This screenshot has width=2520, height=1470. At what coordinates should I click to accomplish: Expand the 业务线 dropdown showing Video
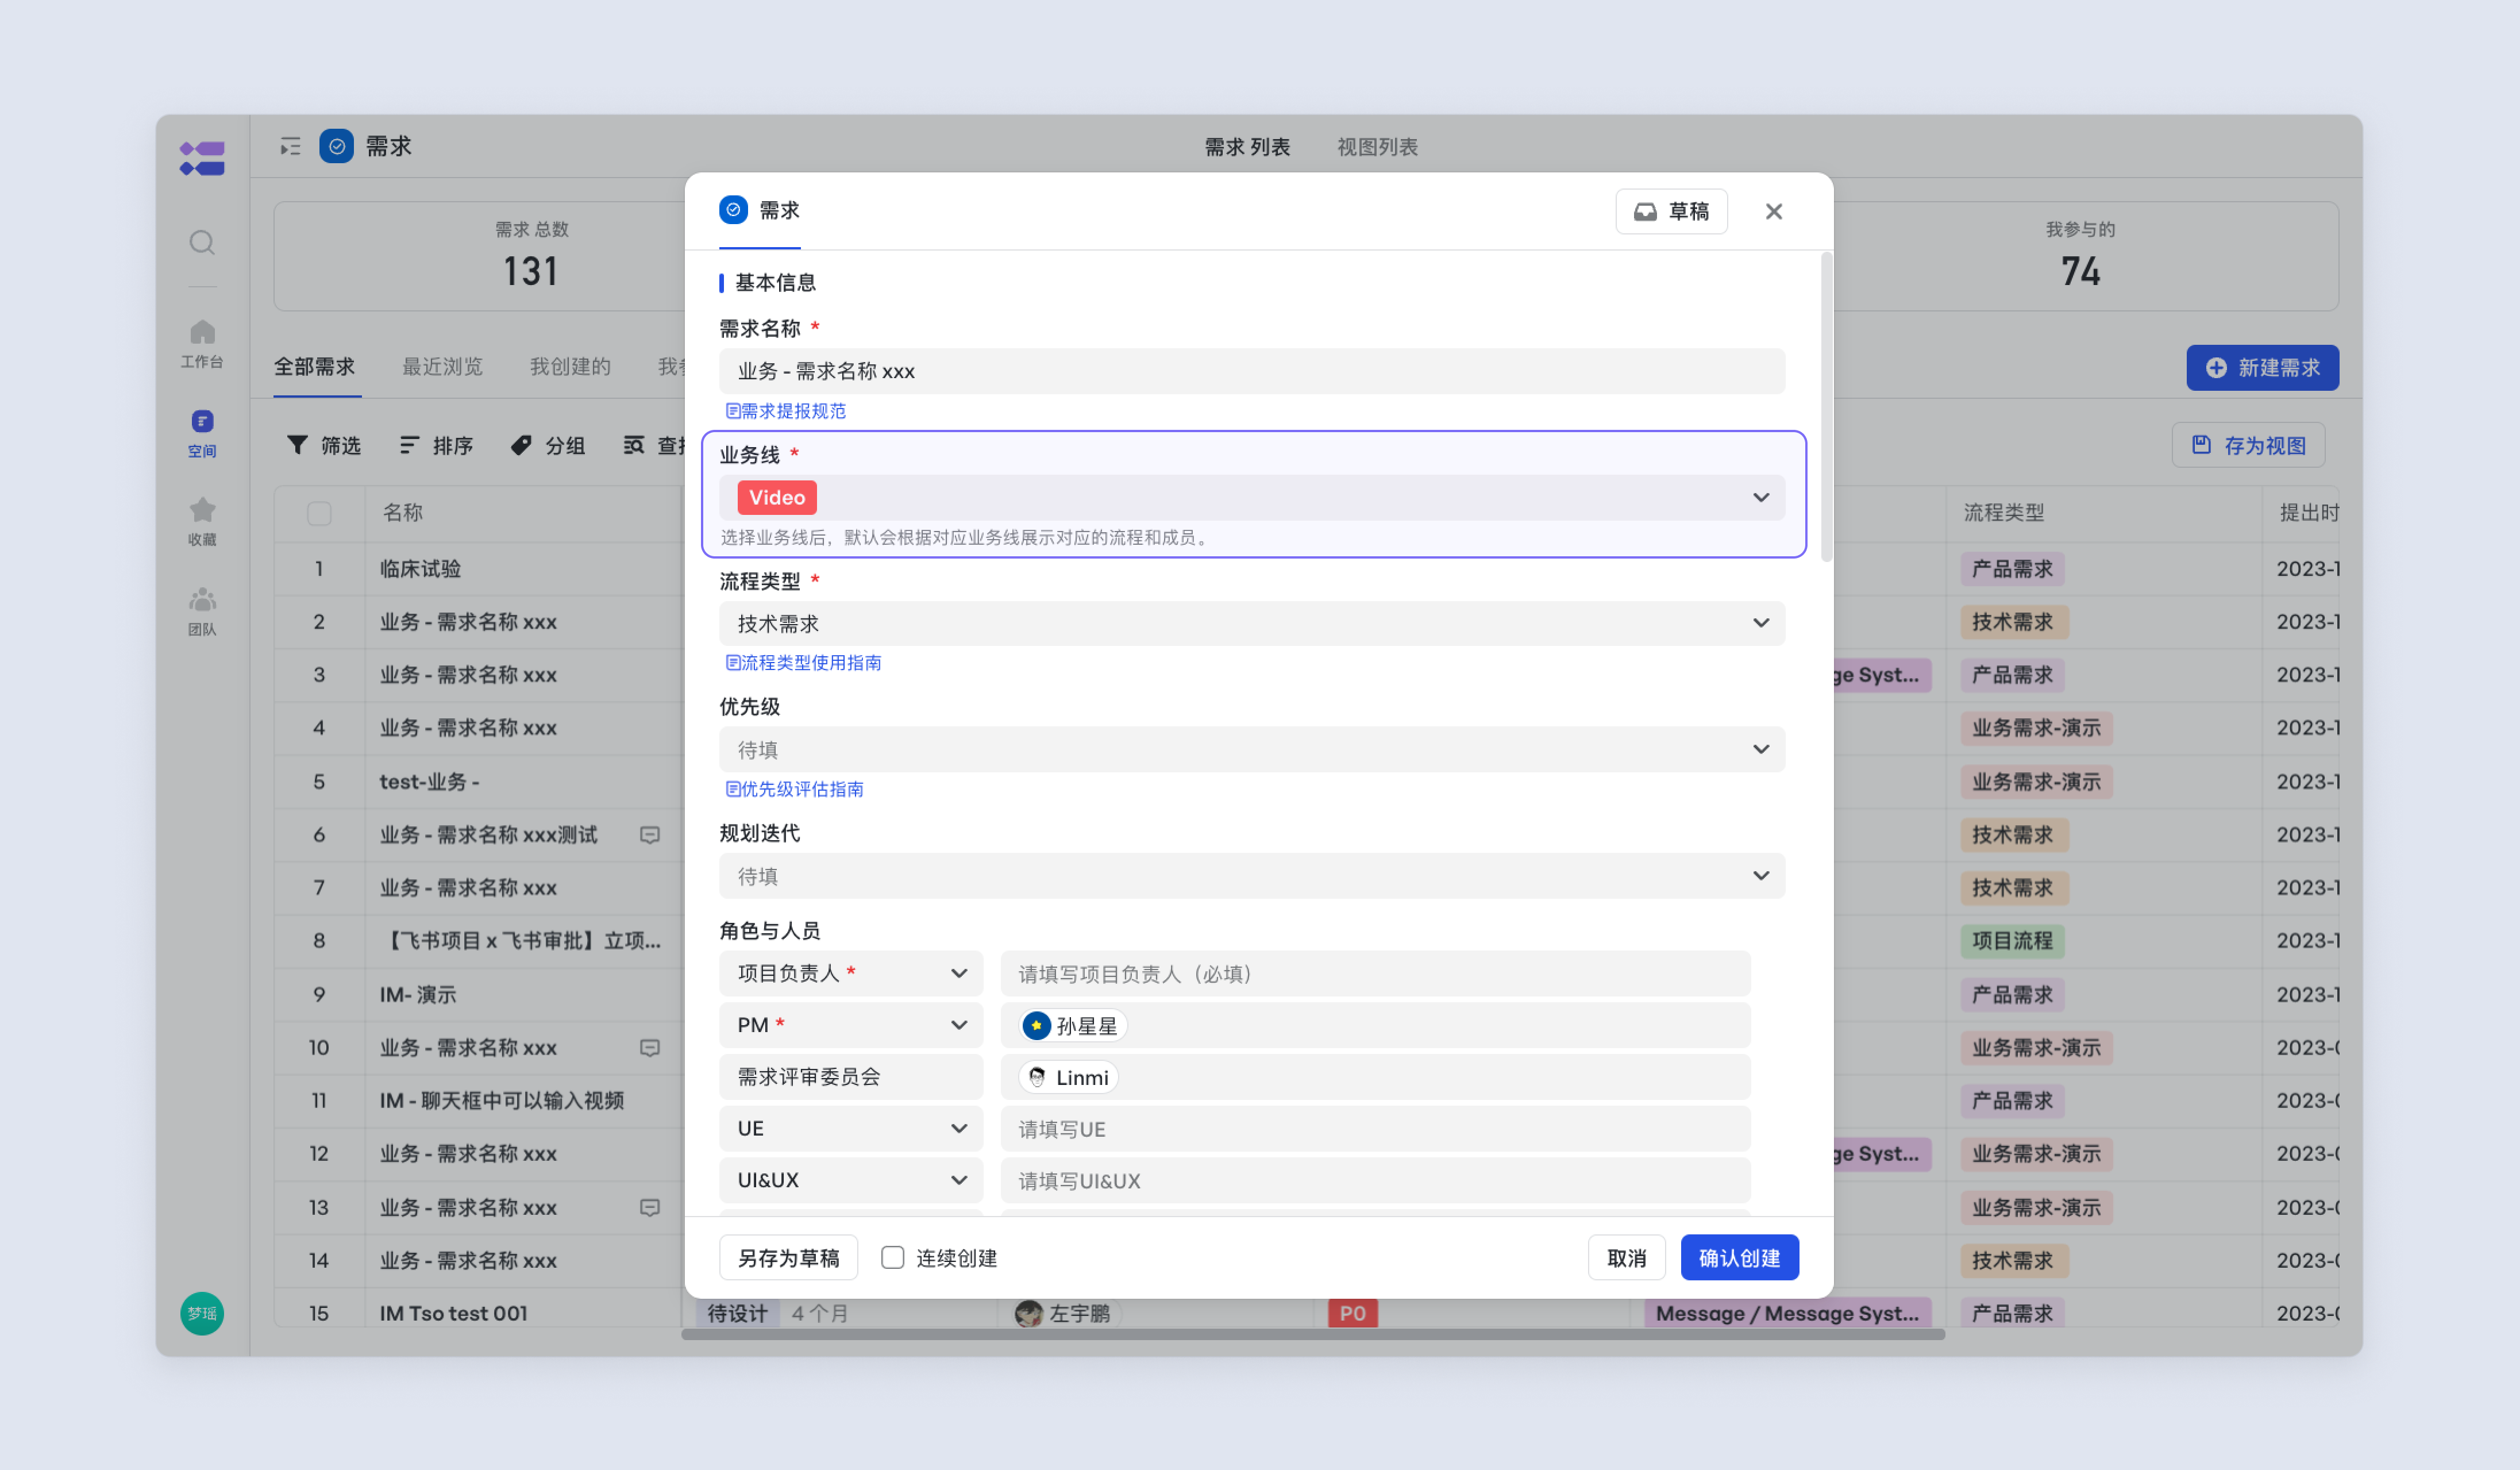point(1252,497)
